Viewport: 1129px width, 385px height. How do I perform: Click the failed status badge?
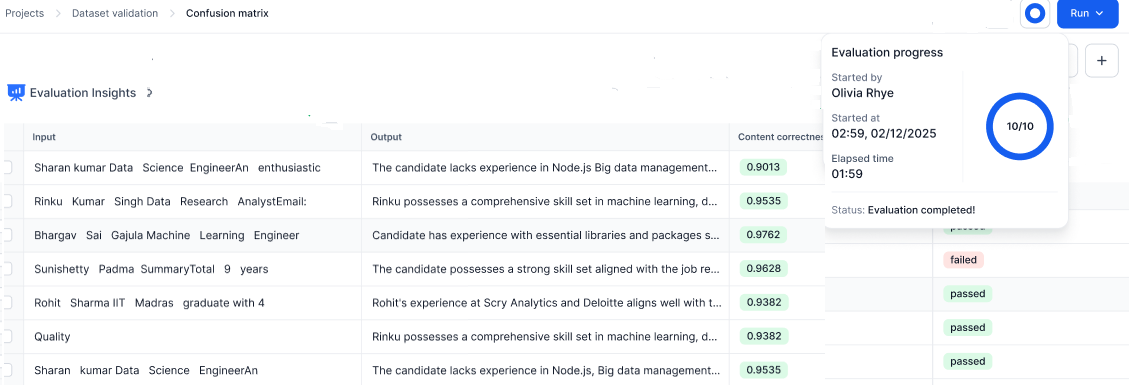963,260
